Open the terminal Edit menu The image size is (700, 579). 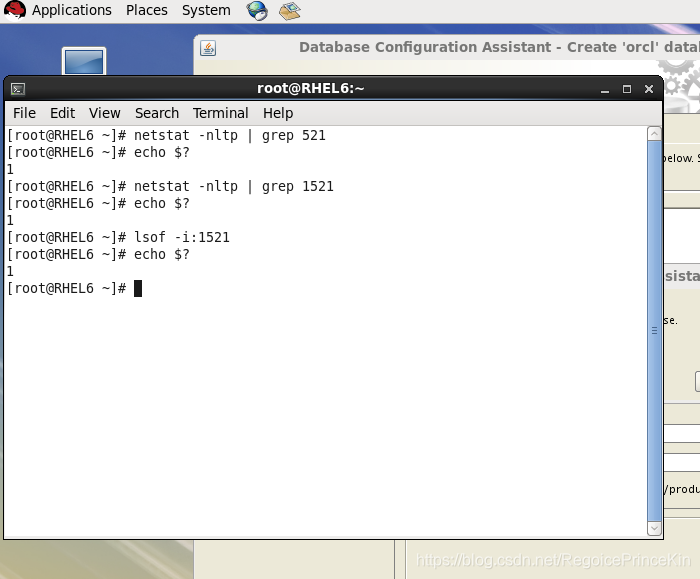point(62,113)
